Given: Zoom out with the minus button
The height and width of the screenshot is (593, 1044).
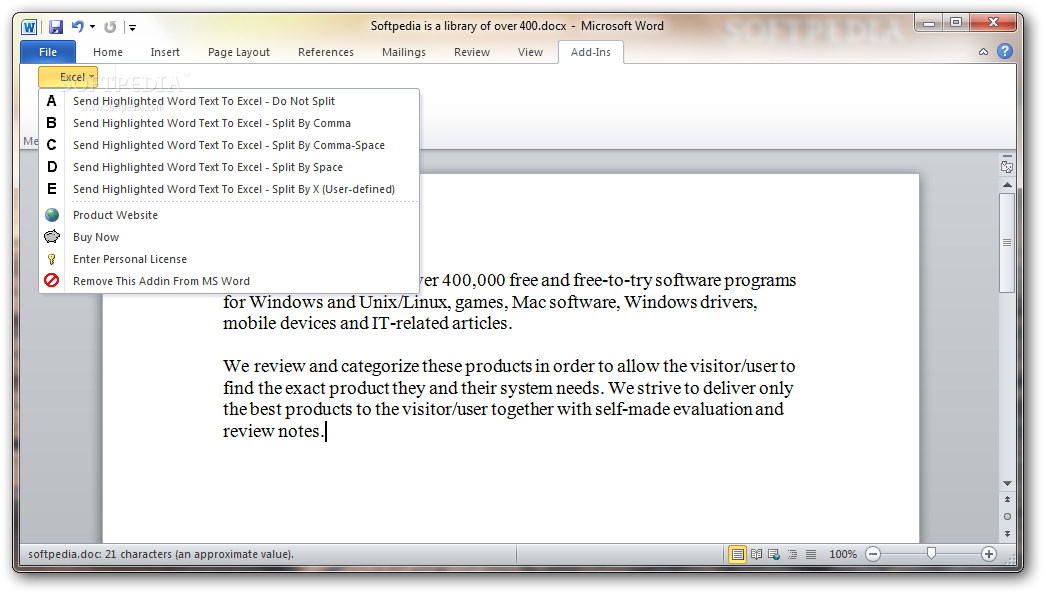Looking at the screenshot, I should point(874,554).
